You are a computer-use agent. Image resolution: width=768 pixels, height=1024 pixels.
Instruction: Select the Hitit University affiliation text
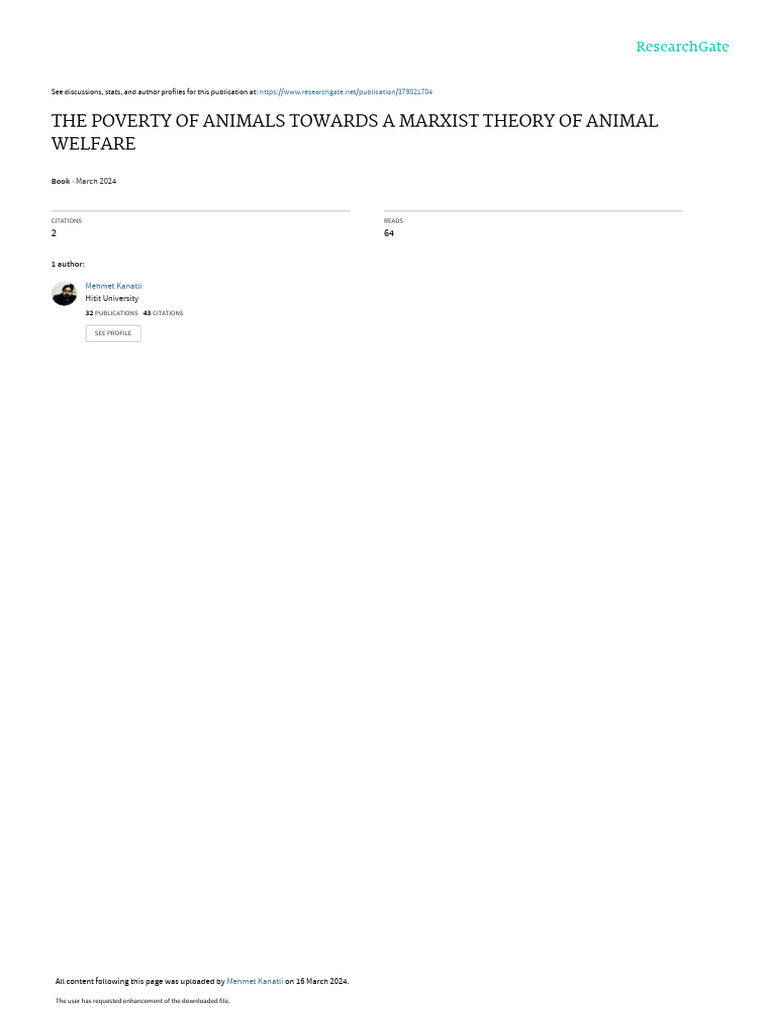pos(112,298)
